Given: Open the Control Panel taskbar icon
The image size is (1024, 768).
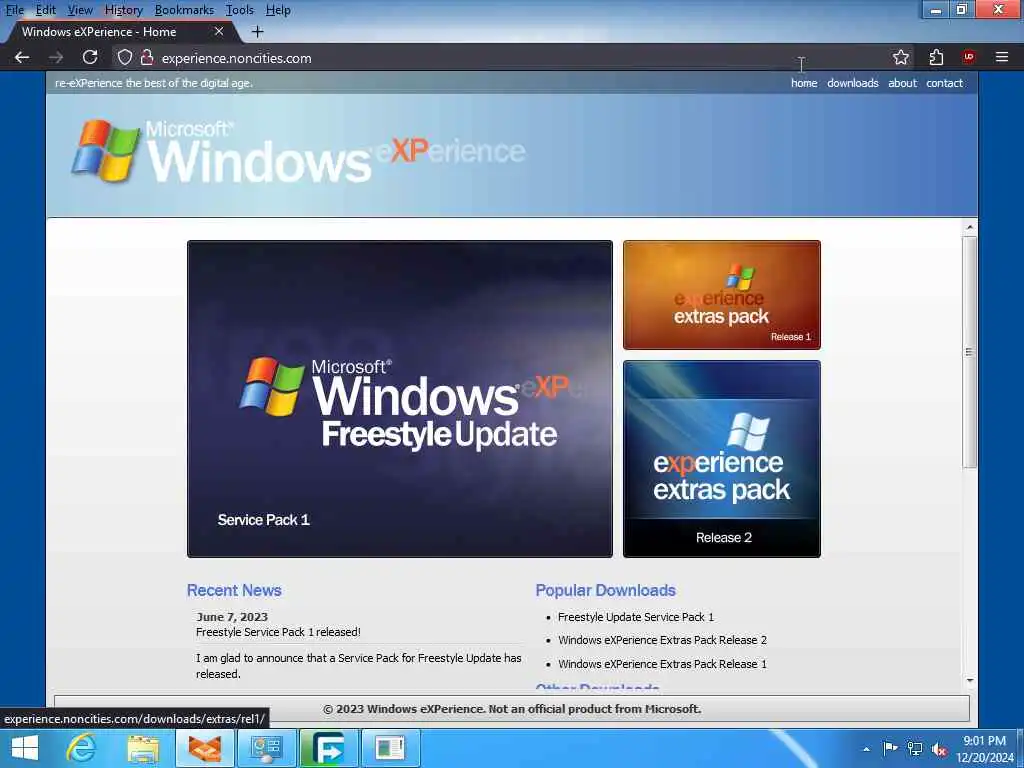Looking at the screenshot, I should coord(266,748).
